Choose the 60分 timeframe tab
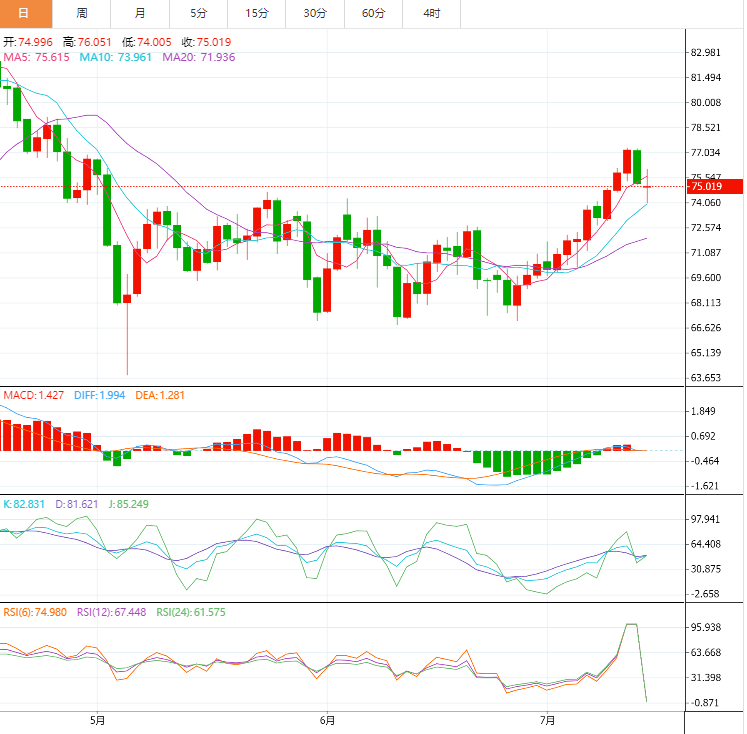This screenshot has width=747, height=734. [x=373, y=13]
